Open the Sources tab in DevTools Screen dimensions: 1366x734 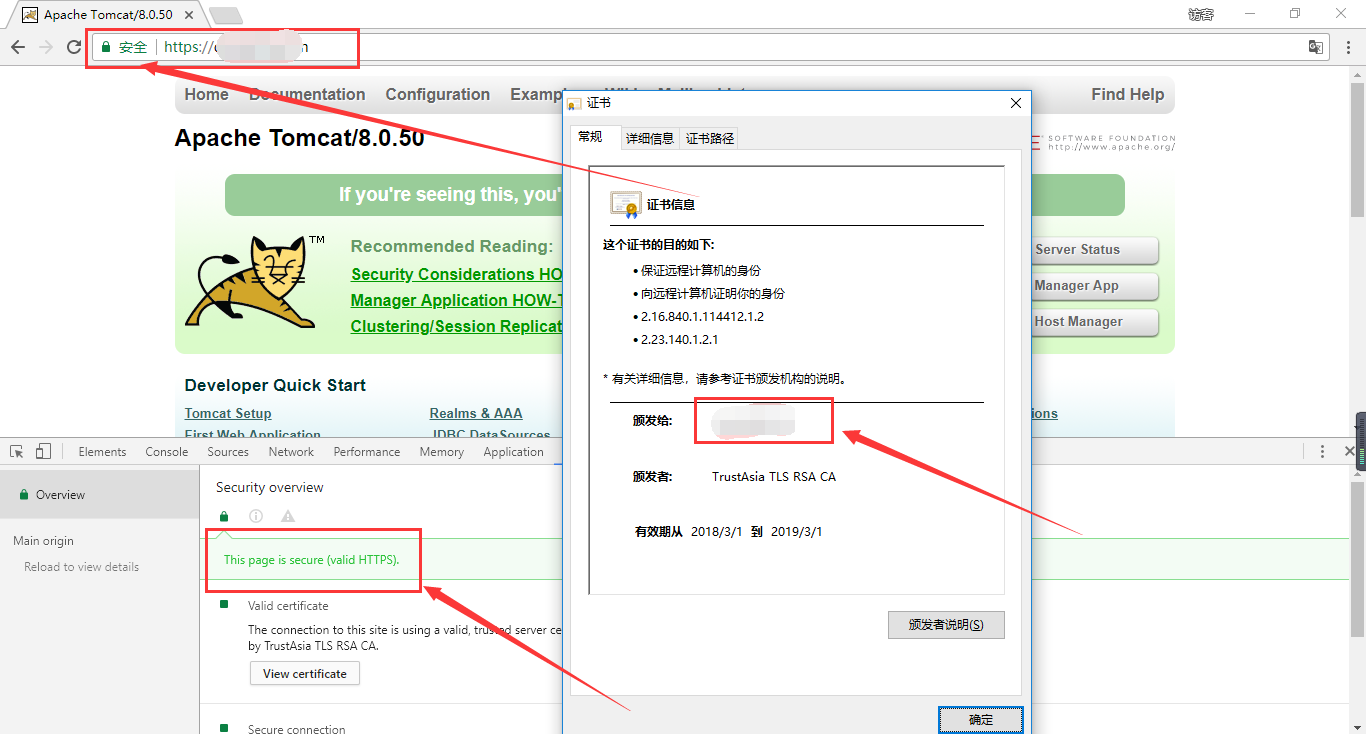(x=228, y=452)
